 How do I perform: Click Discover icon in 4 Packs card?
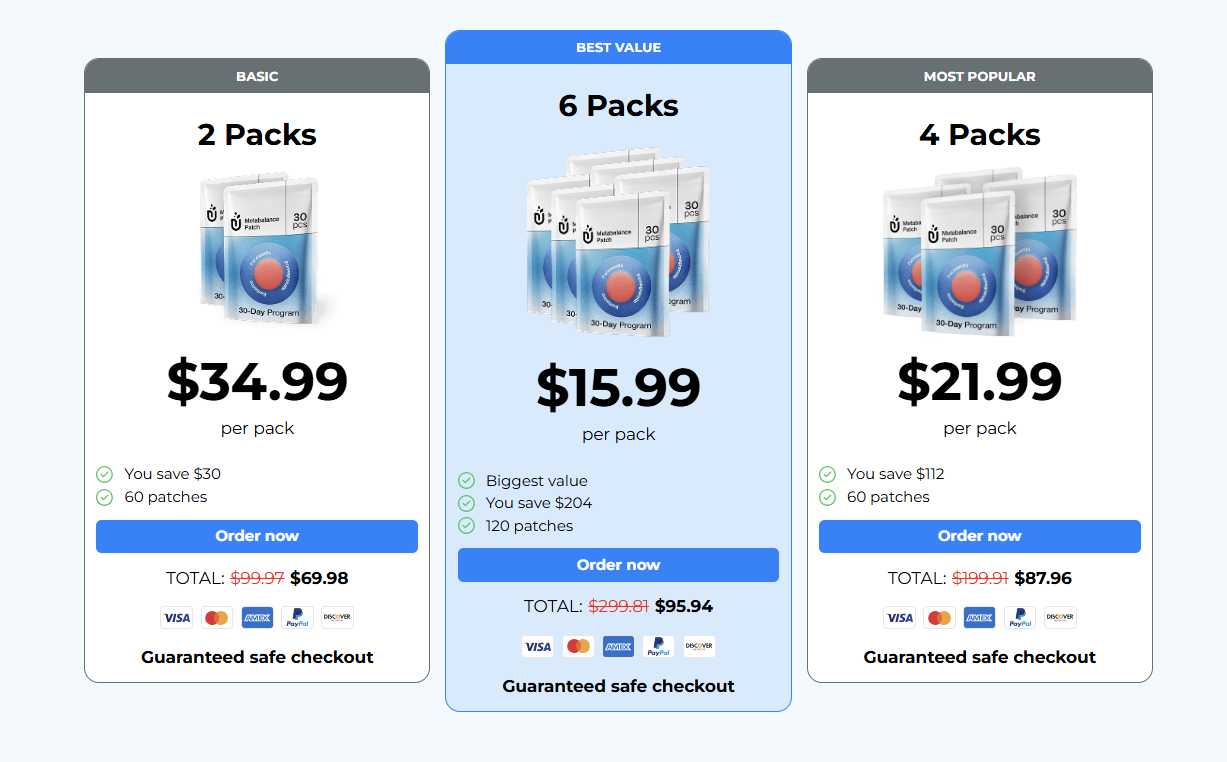(1060, 618)
